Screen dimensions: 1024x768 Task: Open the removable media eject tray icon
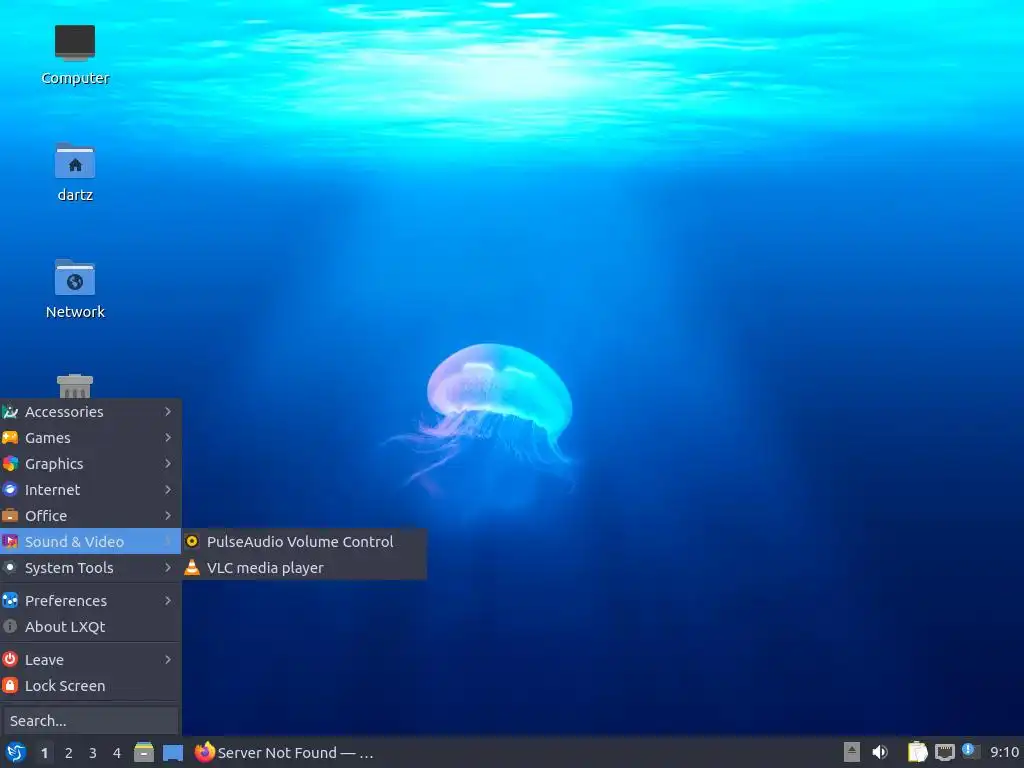(852, 752)
